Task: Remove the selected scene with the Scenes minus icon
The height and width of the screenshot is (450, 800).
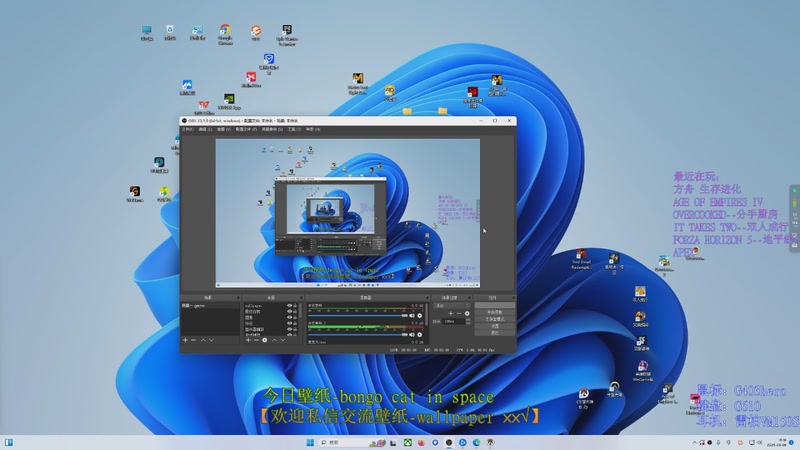Action: pyautogui.click(x=193, y=340)
